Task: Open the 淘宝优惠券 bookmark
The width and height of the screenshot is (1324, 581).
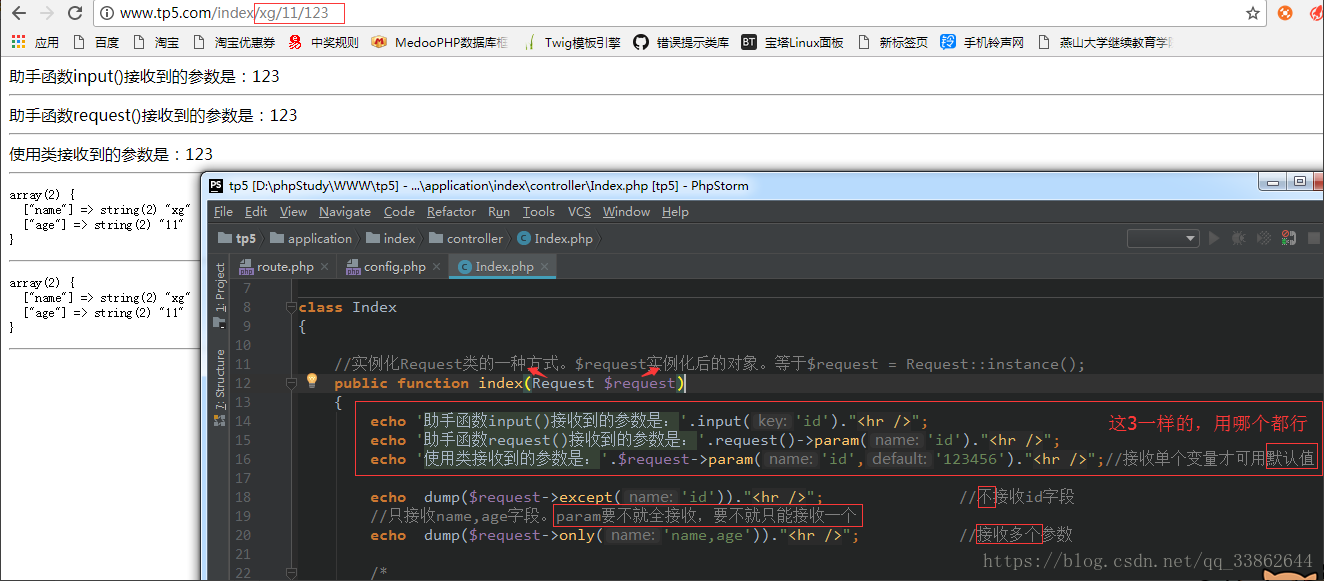Action: click(x=234, y=42)
